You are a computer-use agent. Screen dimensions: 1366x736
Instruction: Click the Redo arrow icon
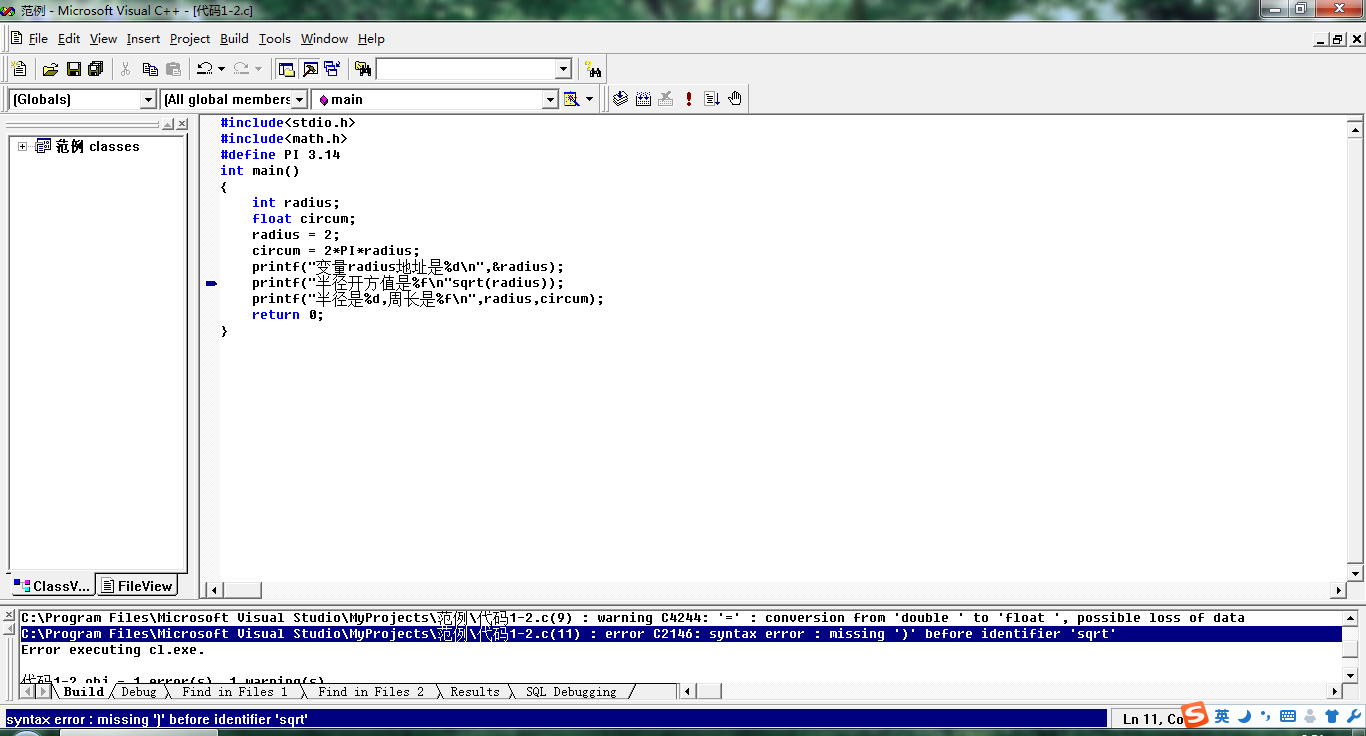[241, 69]
